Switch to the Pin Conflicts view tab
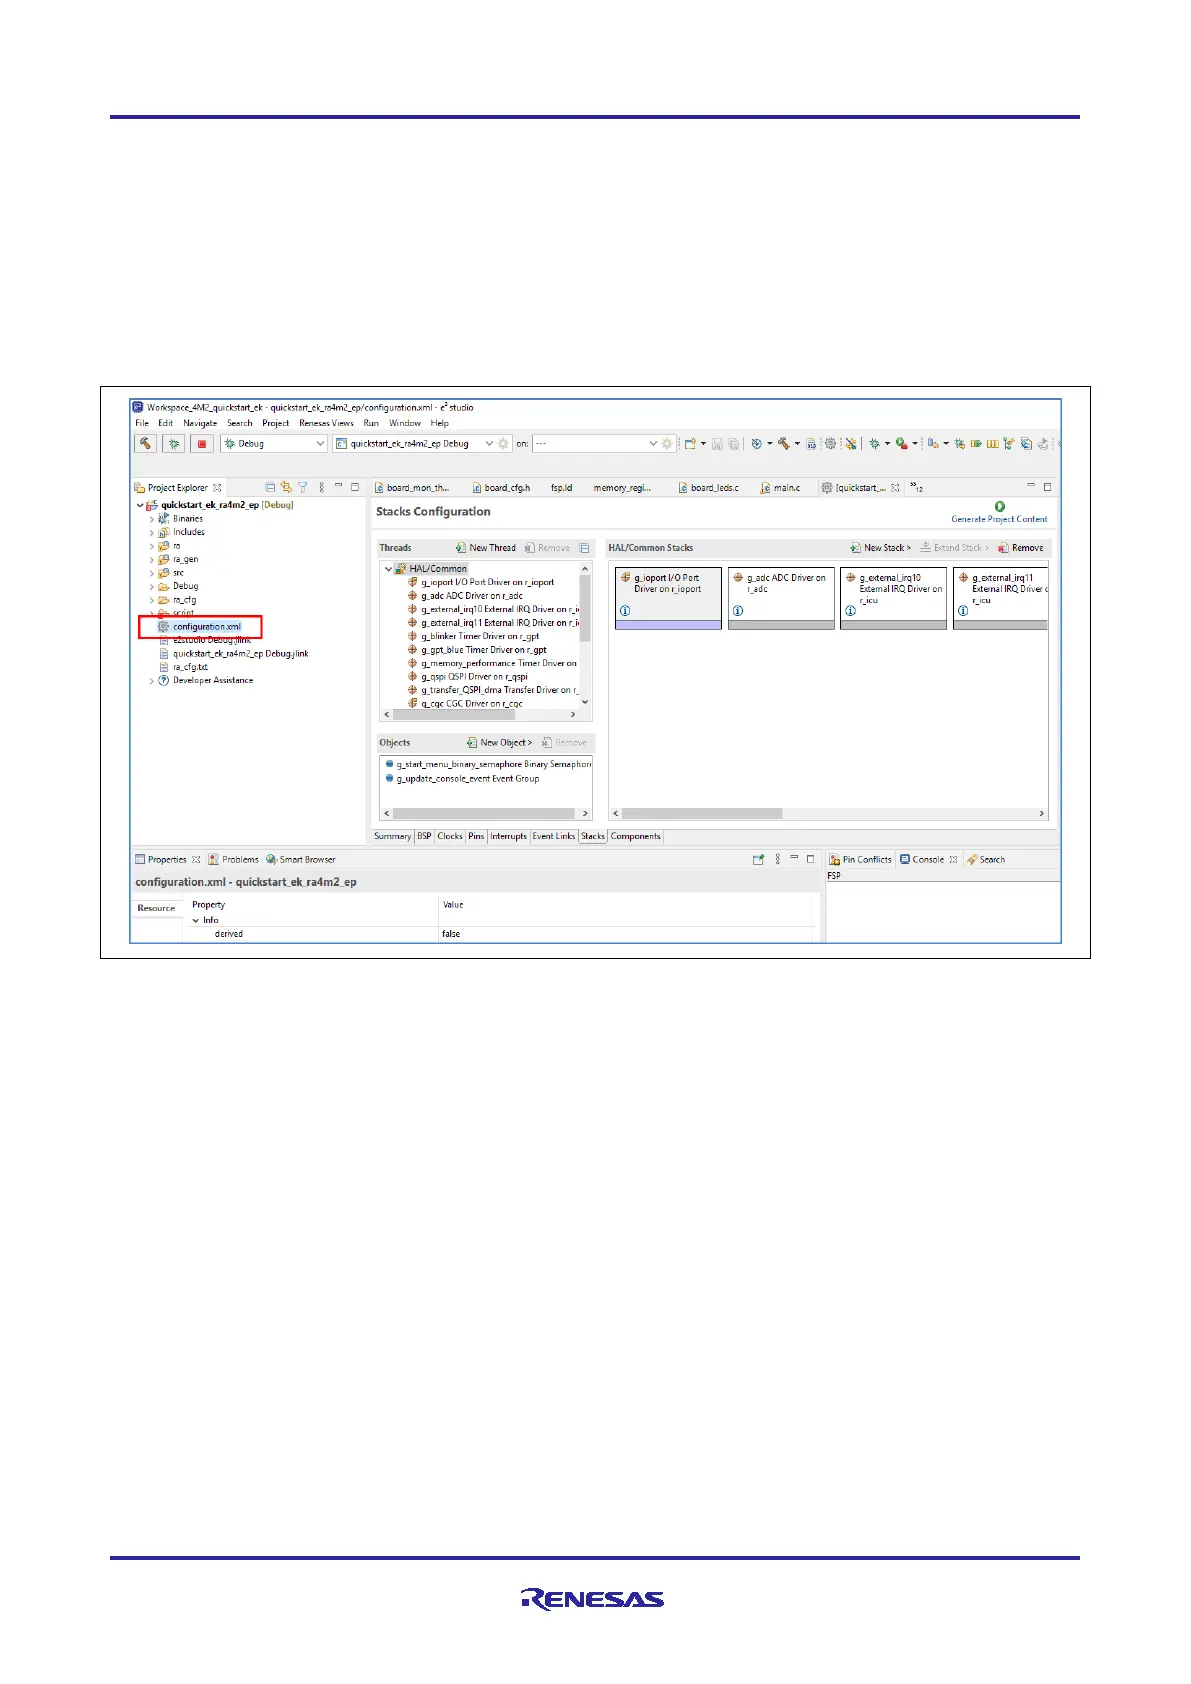 [x=860, y=860]
